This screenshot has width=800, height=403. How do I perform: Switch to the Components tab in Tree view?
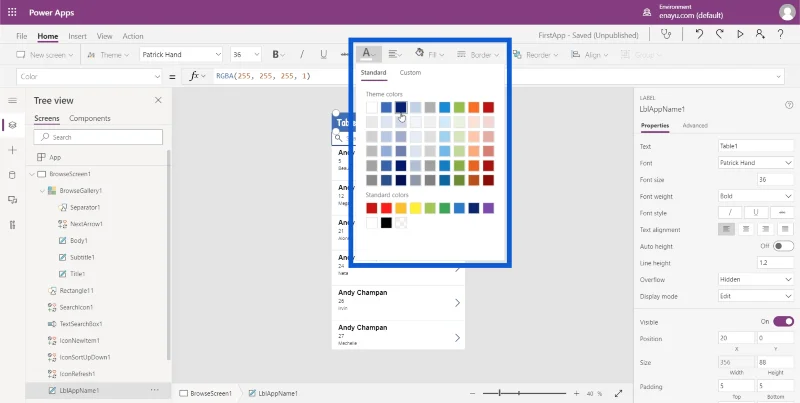(x=90, y=118)
